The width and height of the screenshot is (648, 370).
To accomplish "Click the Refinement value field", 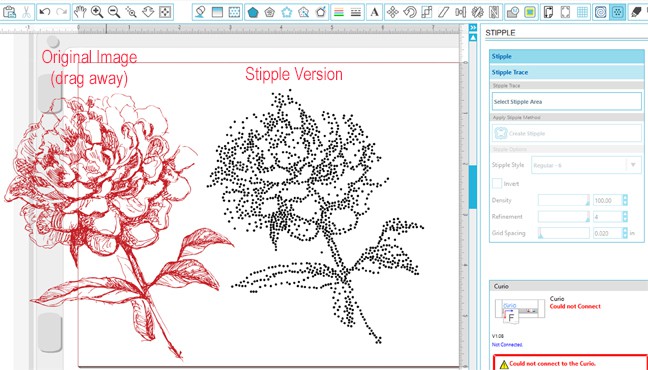I will 608,217.
